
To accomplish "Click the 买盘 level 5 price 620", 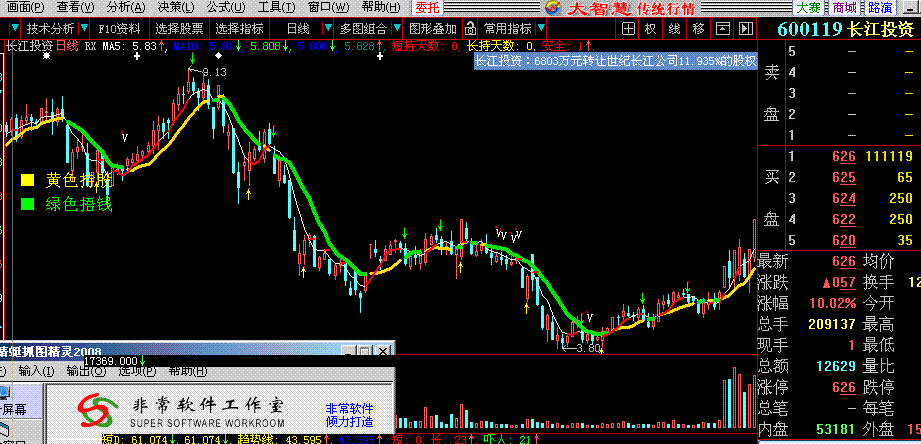I will 843,240.
